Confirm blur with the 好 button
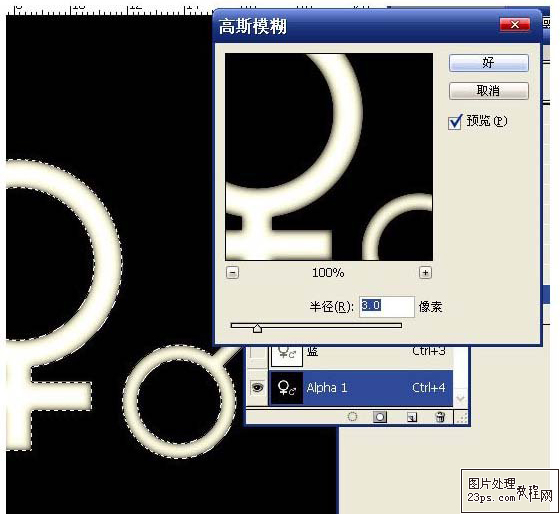 pos(488,63)
